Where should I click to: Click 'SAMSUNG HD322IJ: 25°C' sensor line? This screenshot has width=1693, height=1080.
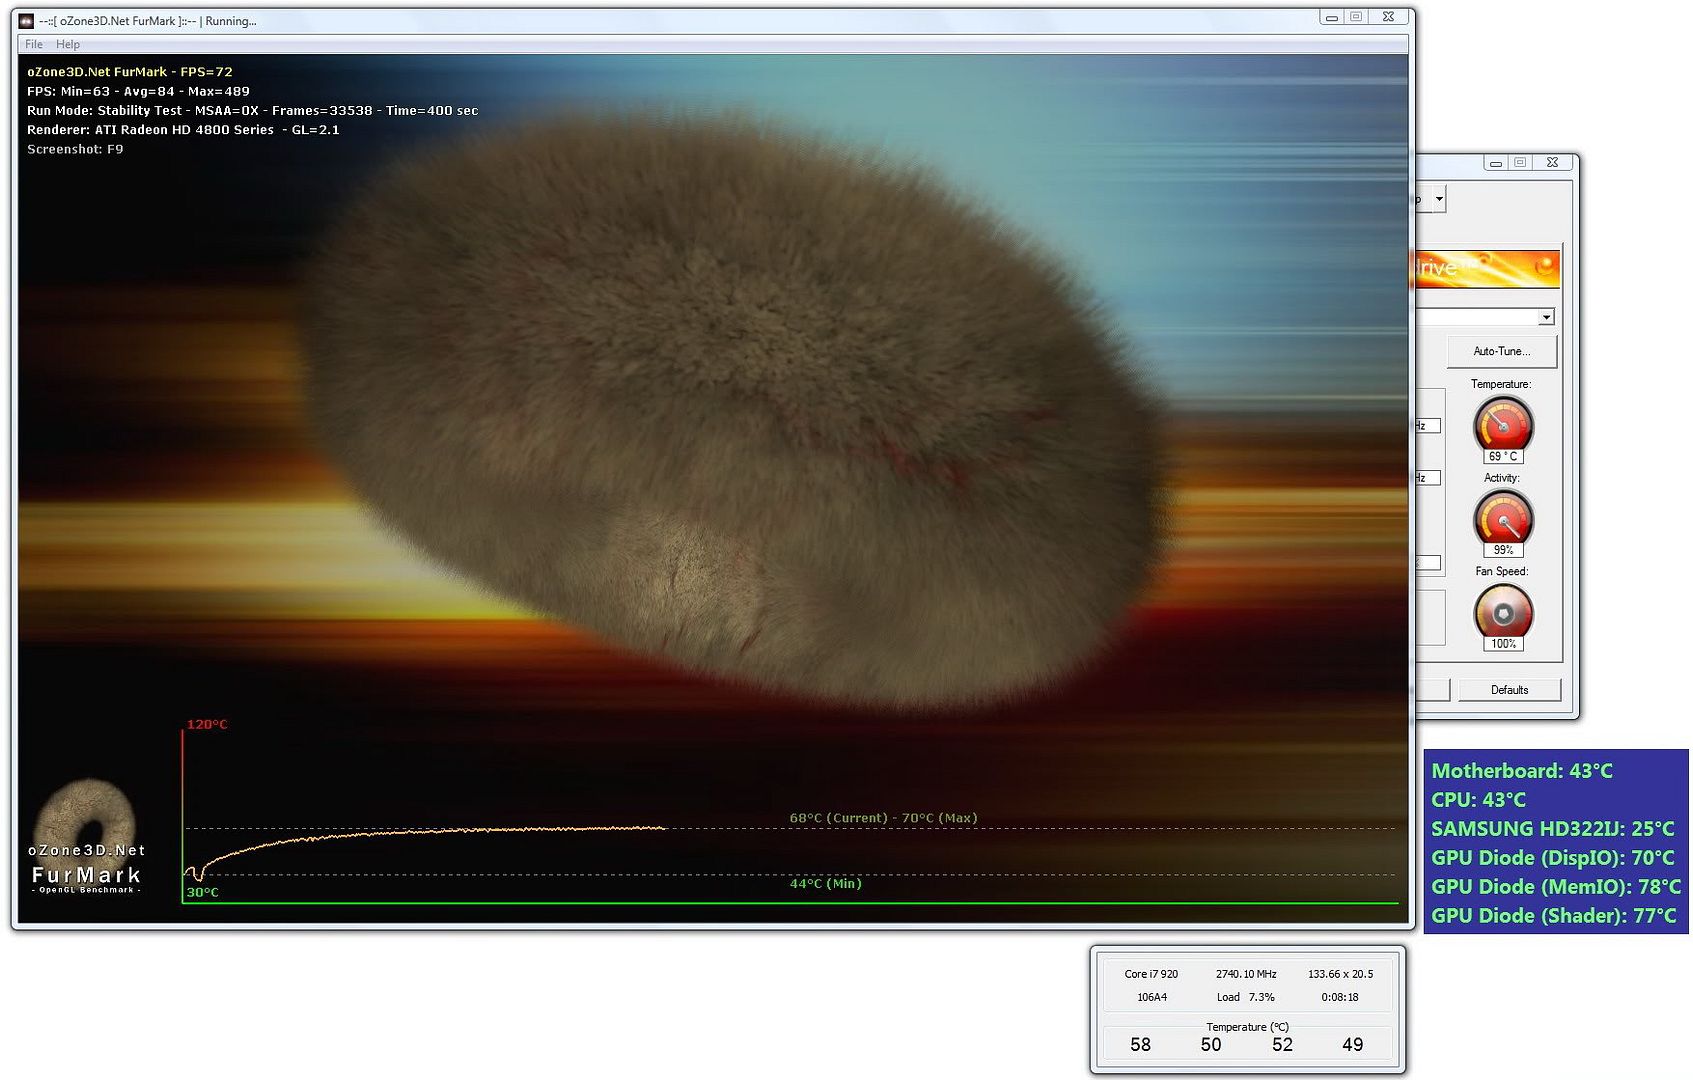(x=1552, y=828)
